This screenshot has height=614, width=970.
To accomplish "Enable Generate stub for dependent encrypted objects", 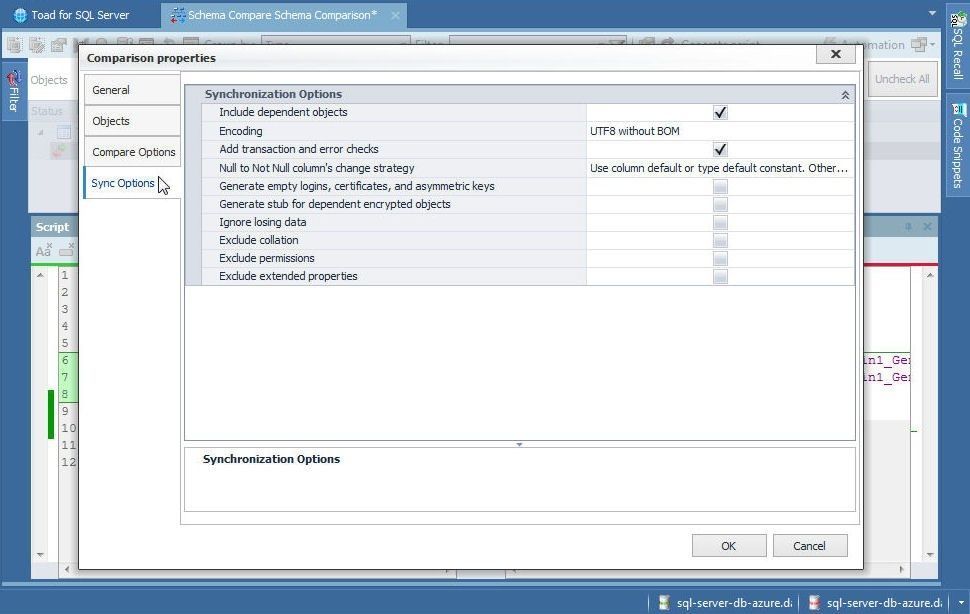I will point(720,204).
